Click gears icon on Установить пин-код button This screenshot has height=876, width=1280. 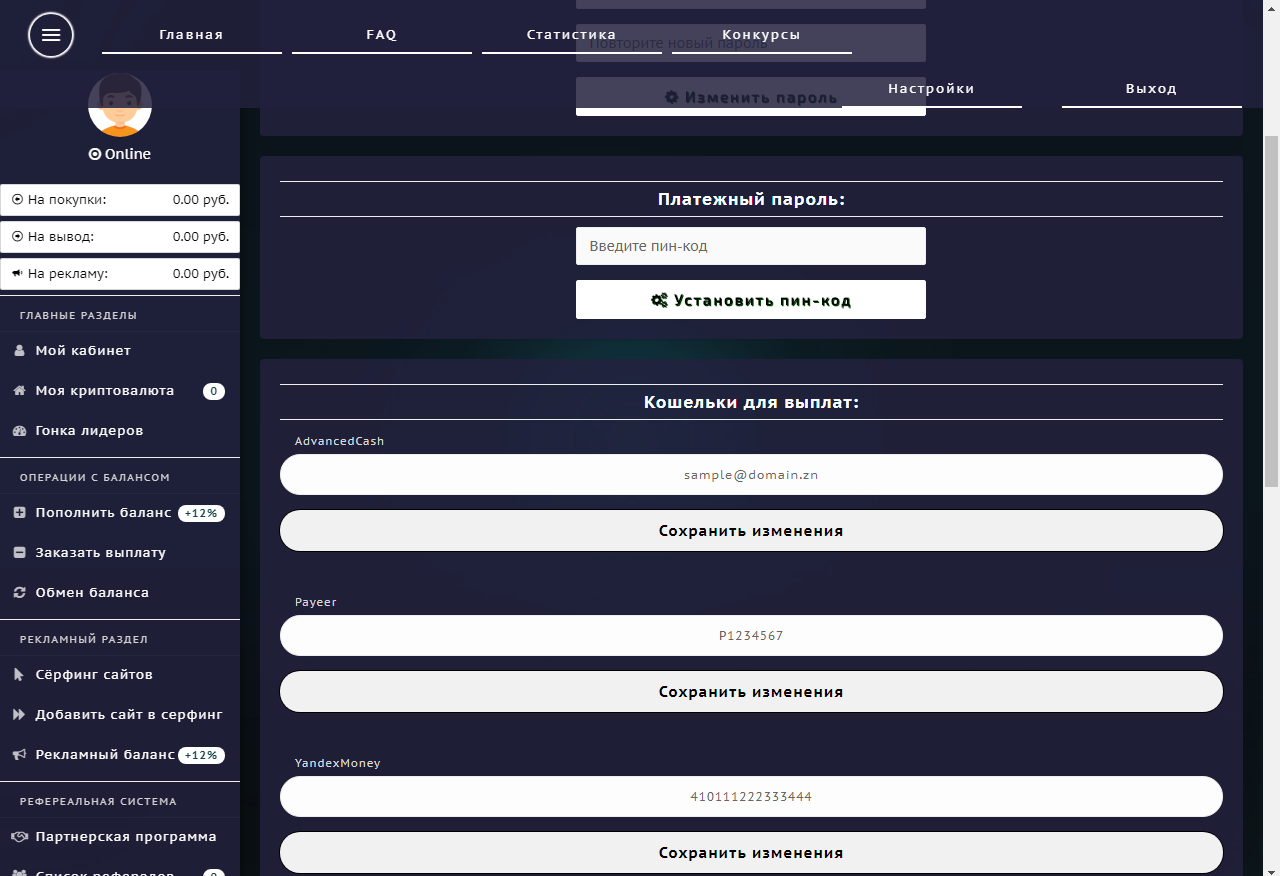pyautogui.click(x=659, y=300)
